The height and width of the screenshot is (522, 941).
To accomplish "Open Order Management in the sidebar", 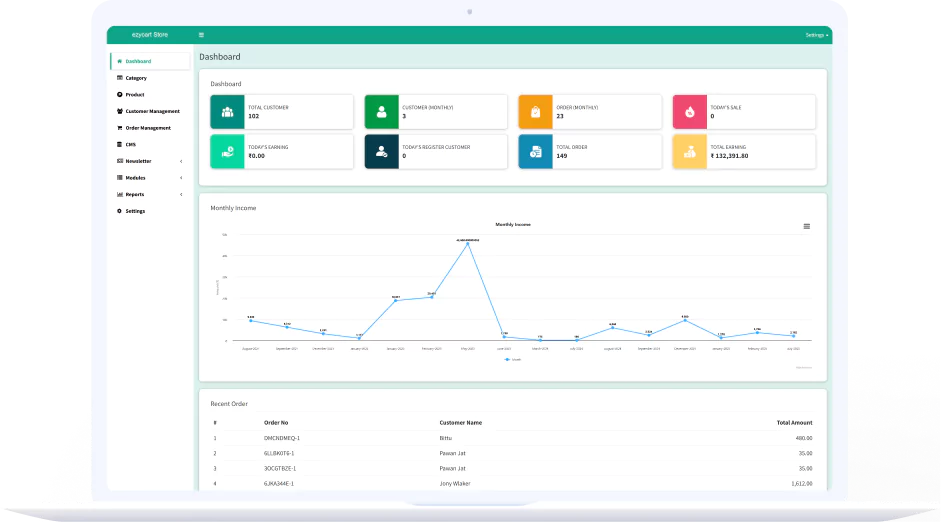I will [150, 128].
